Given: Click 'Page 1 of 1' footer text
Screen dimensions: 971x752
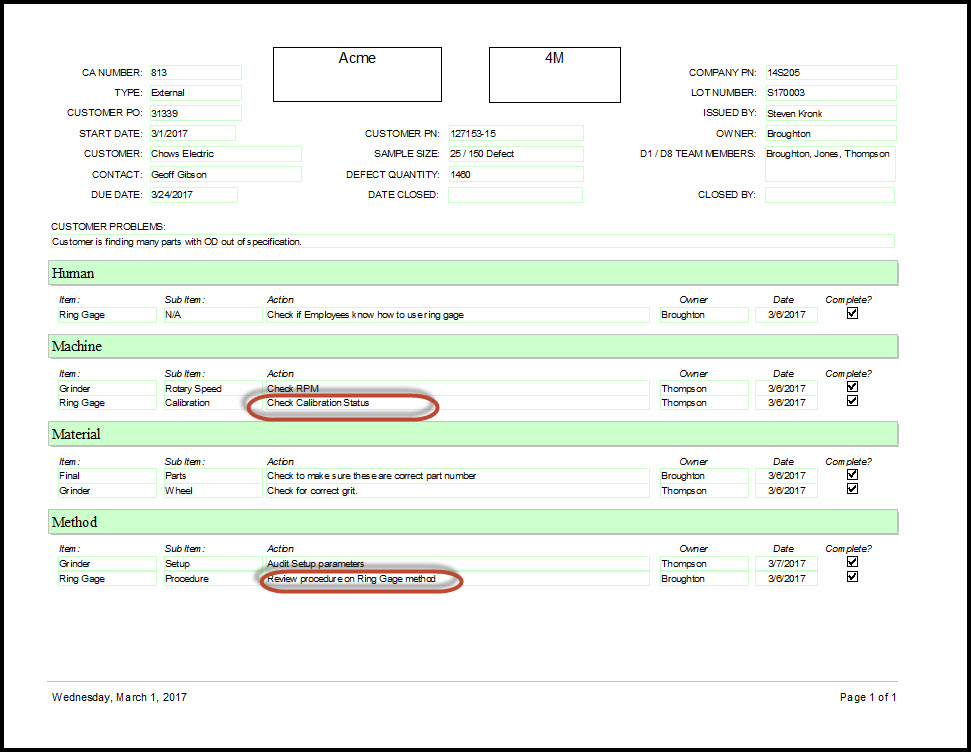Looking at the screenshot, I should click(x=868, y=697).
